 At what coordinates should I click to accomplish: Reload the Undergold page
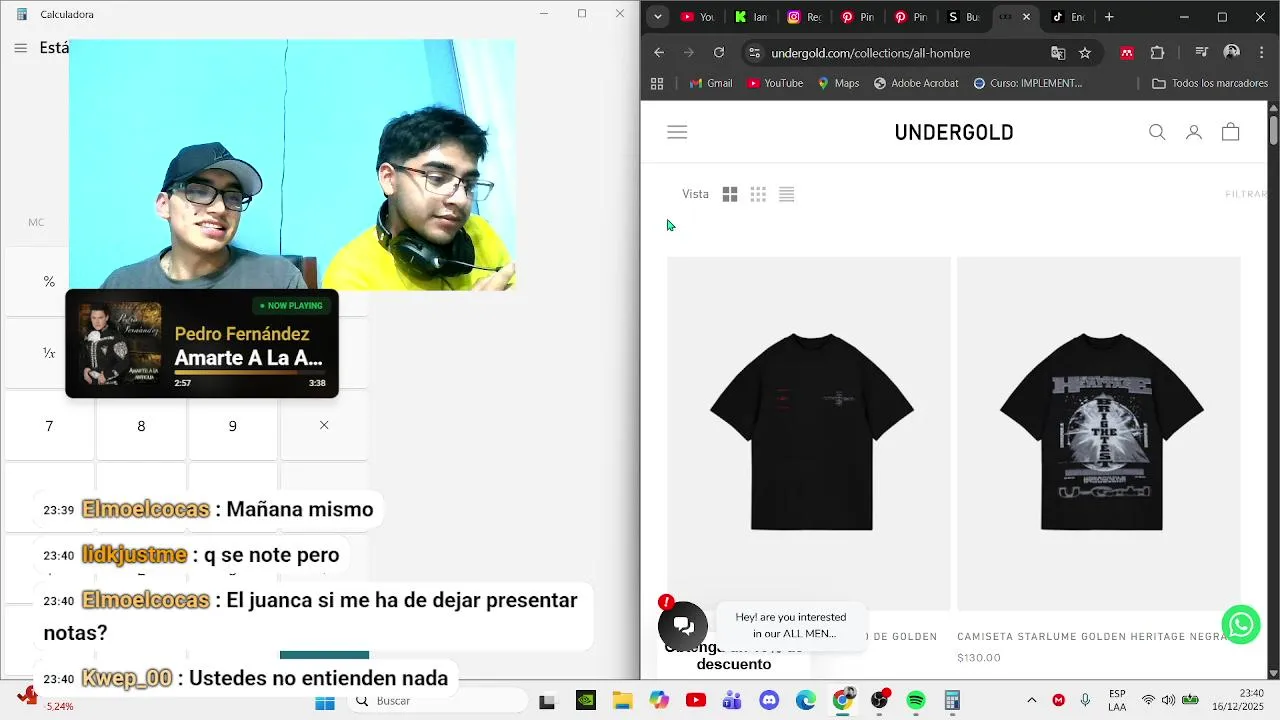click(x=718, y=53)
